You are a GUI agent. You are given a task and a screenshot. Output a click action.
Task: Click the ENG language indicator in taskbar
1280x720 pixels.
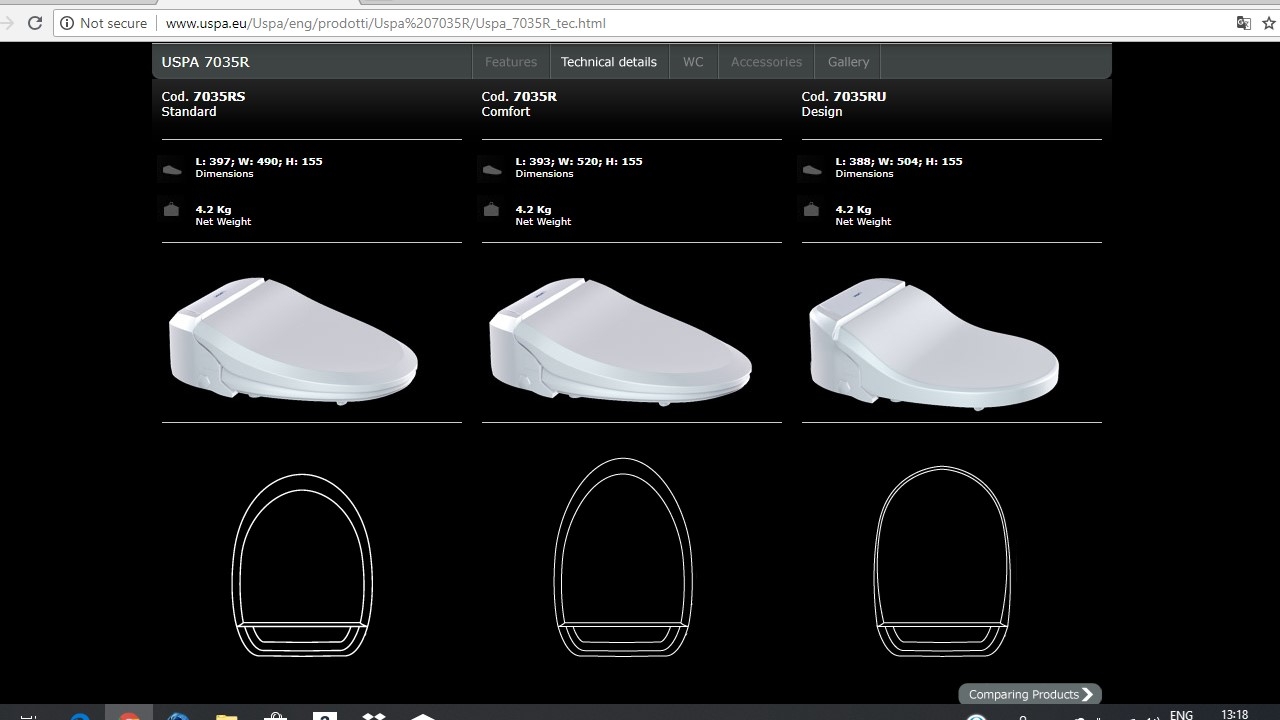(1181, 714)
